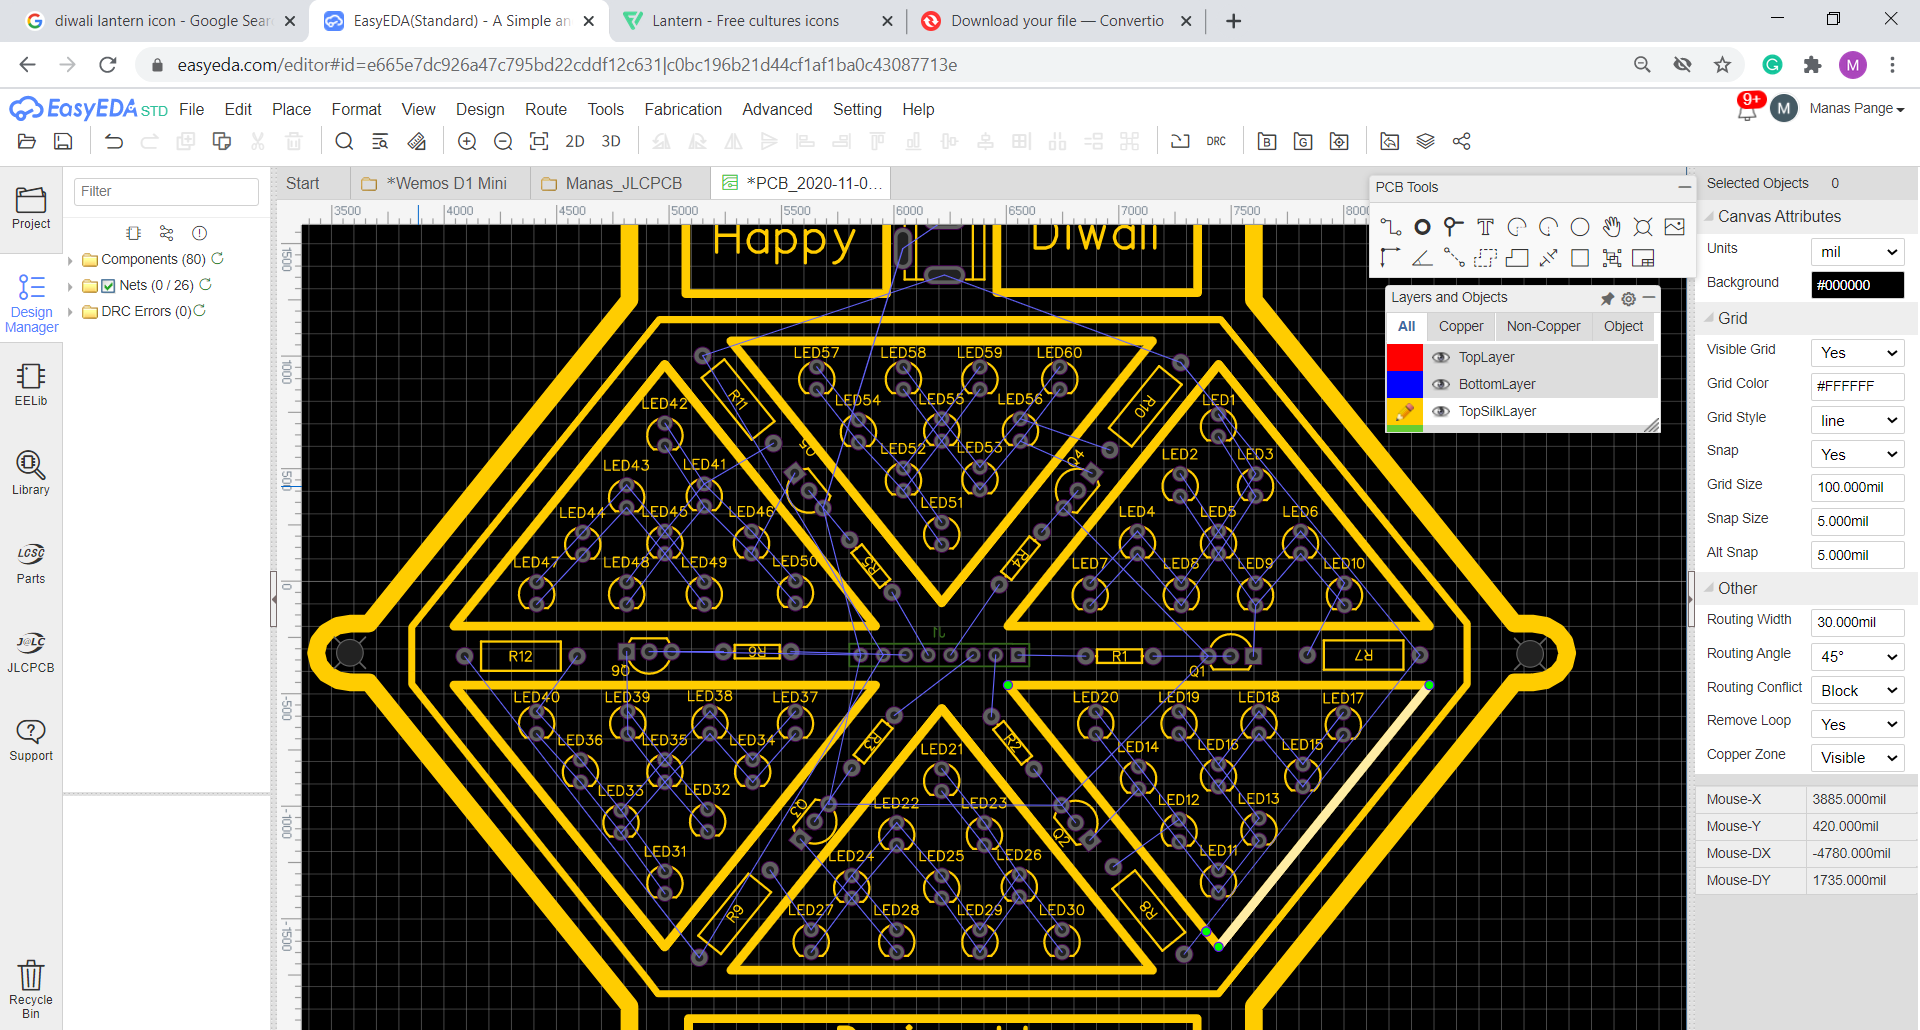
Task: Click the Save icon in toolbar
Action: [63, 141]
